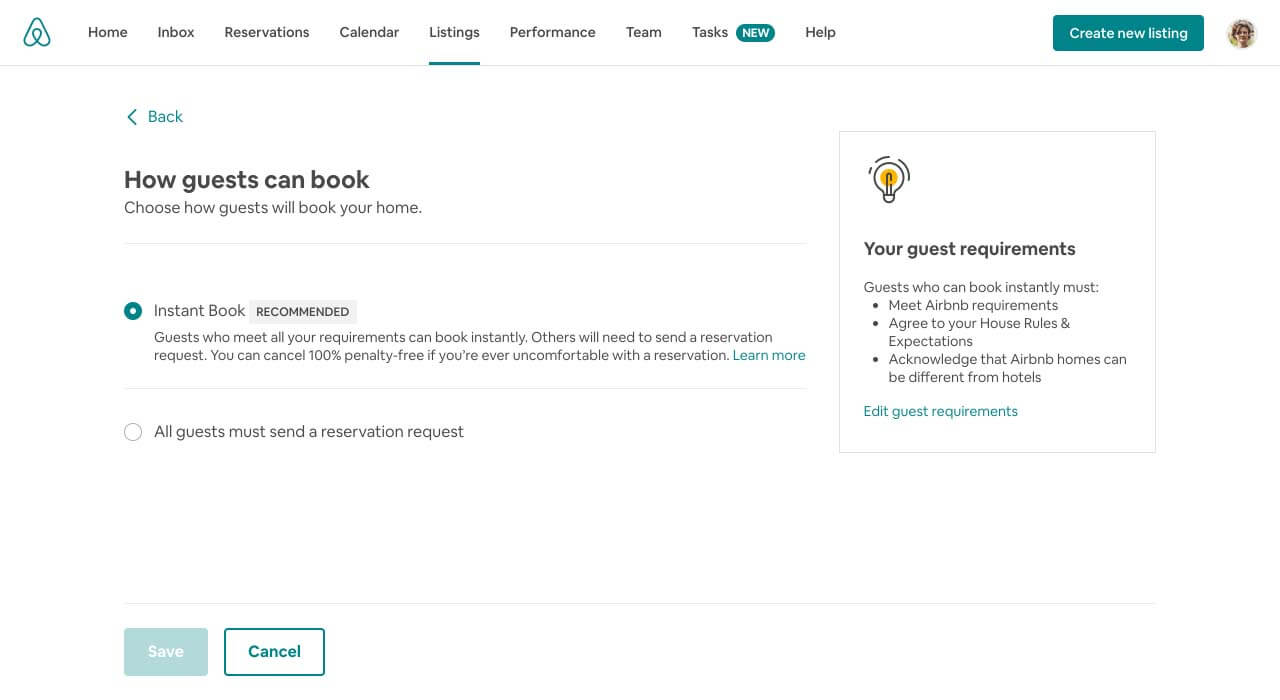This screenshot has width=1280, height=700.
Task: Click the lightbulb icon above guest requirements
Action: 889,180
